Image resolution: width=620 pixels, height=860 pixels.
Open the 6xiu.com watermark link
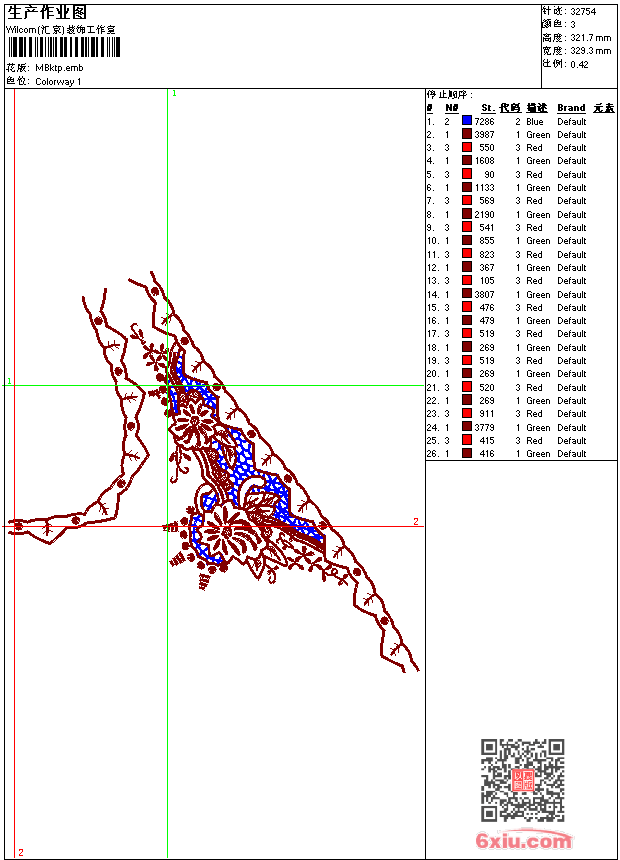tap(523, 841)
